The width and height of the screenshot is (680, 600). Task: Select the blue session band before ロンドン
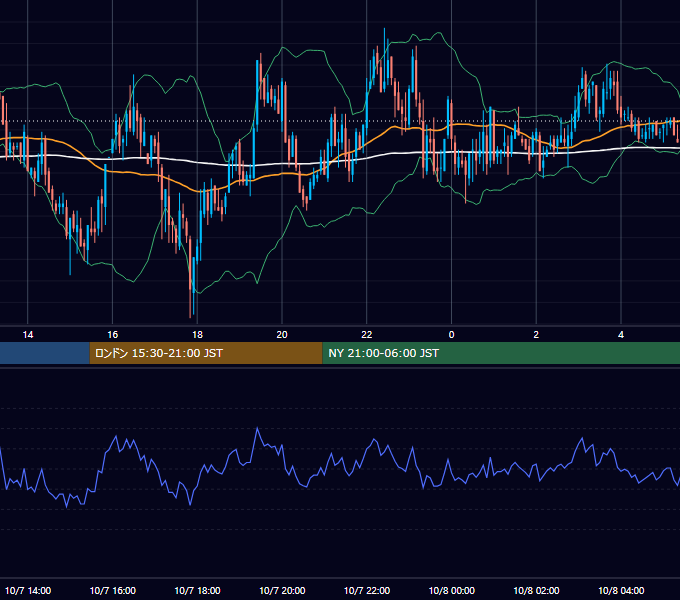click(x=45, y=353)
